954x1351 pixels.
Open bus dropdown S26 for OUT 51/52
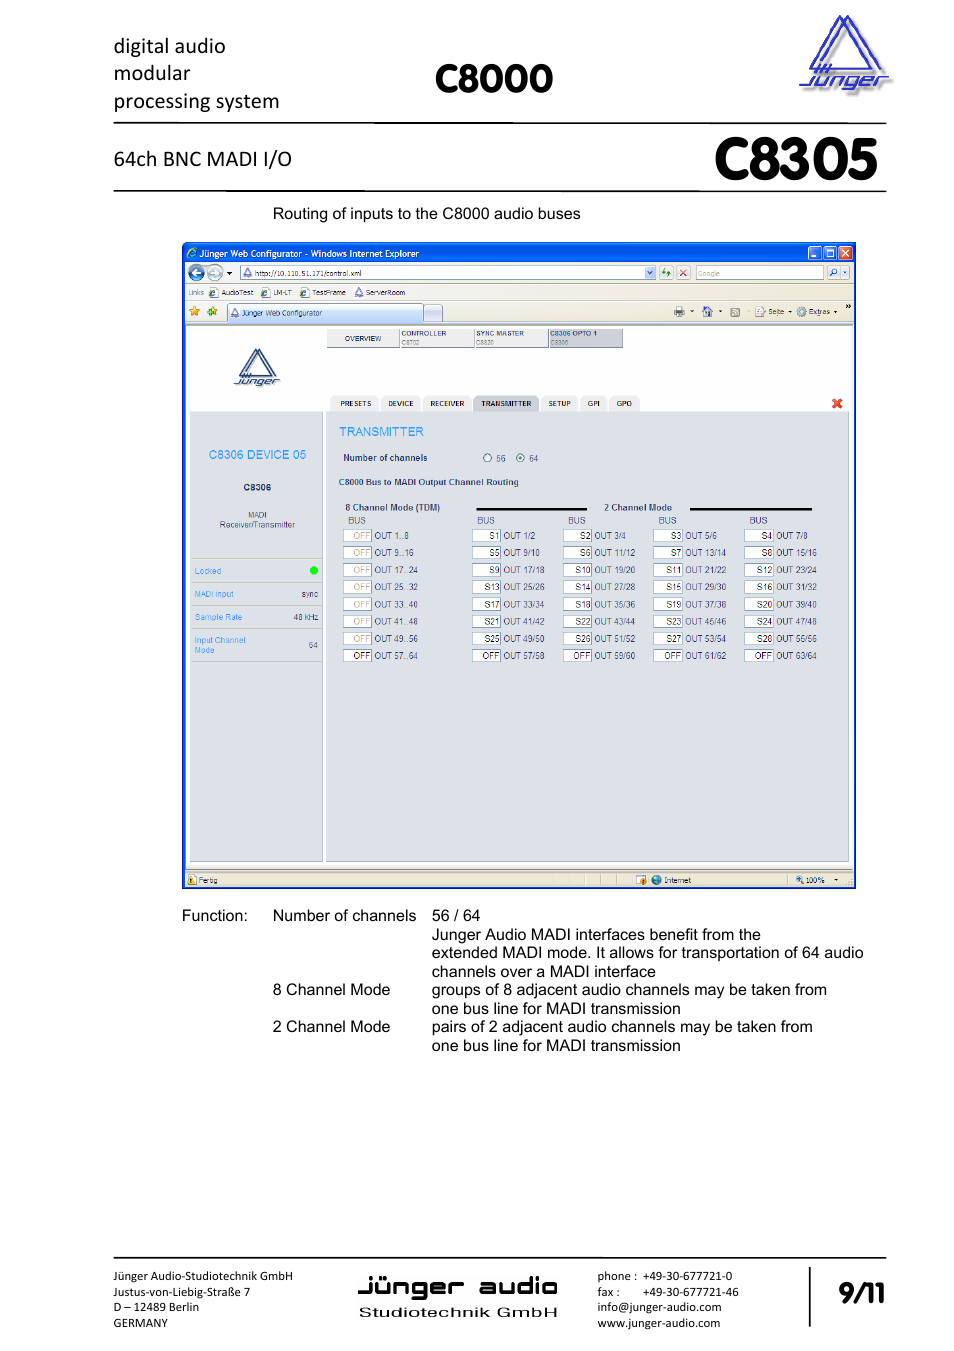[x=578, y=639]
